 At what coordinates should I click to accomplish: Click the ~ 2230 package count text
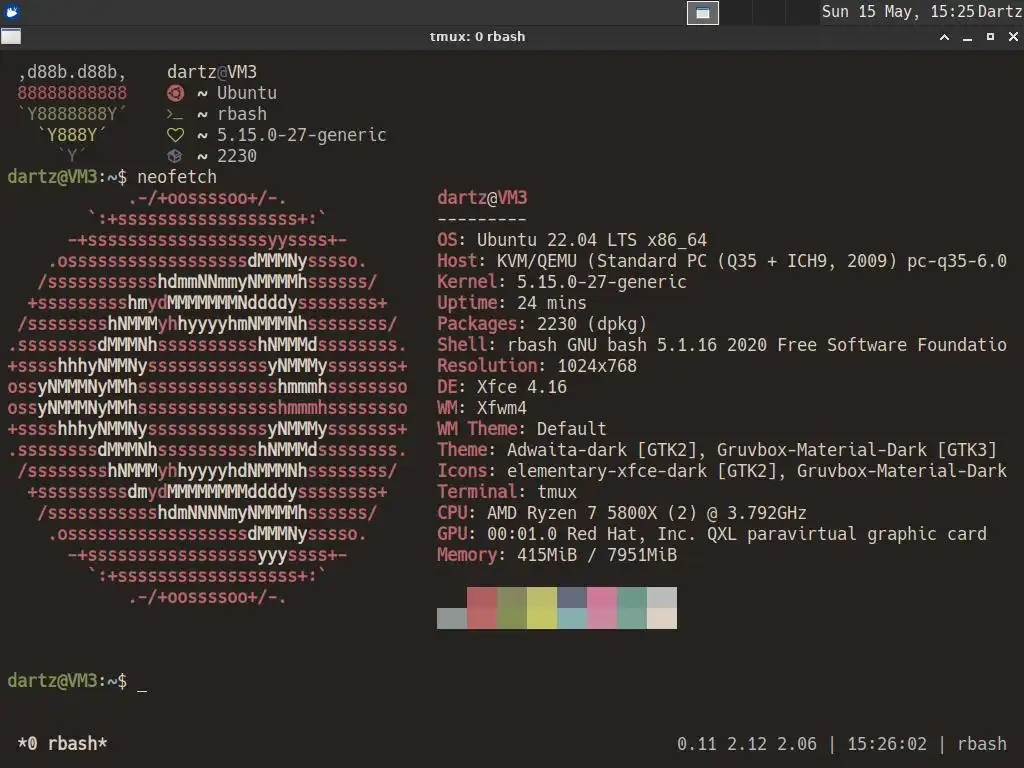click(227, 156)
